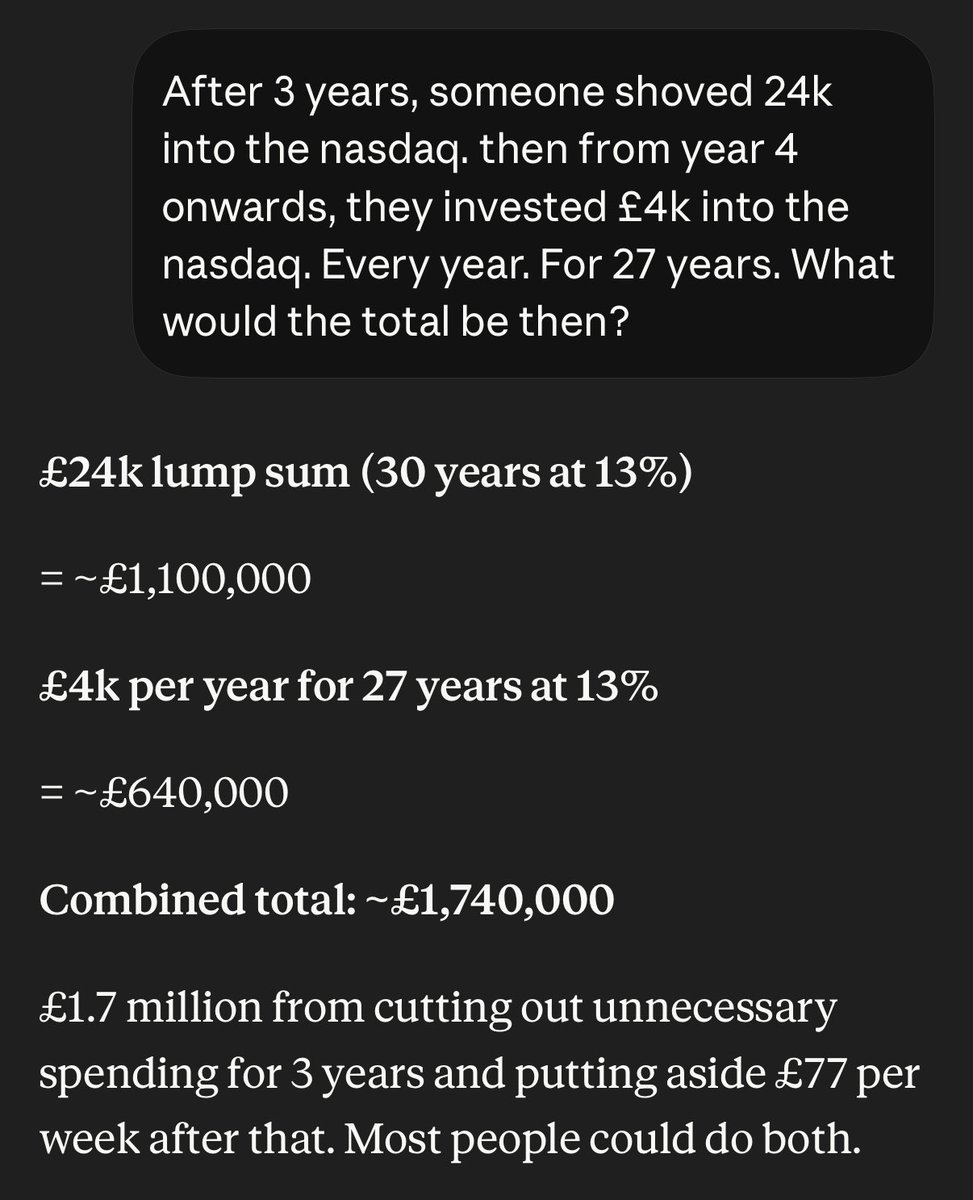This screenshot has height=1200, width=973.
Task: Click "would the total be then?" question
Action: pyautogui.click(x=395, y=325)
